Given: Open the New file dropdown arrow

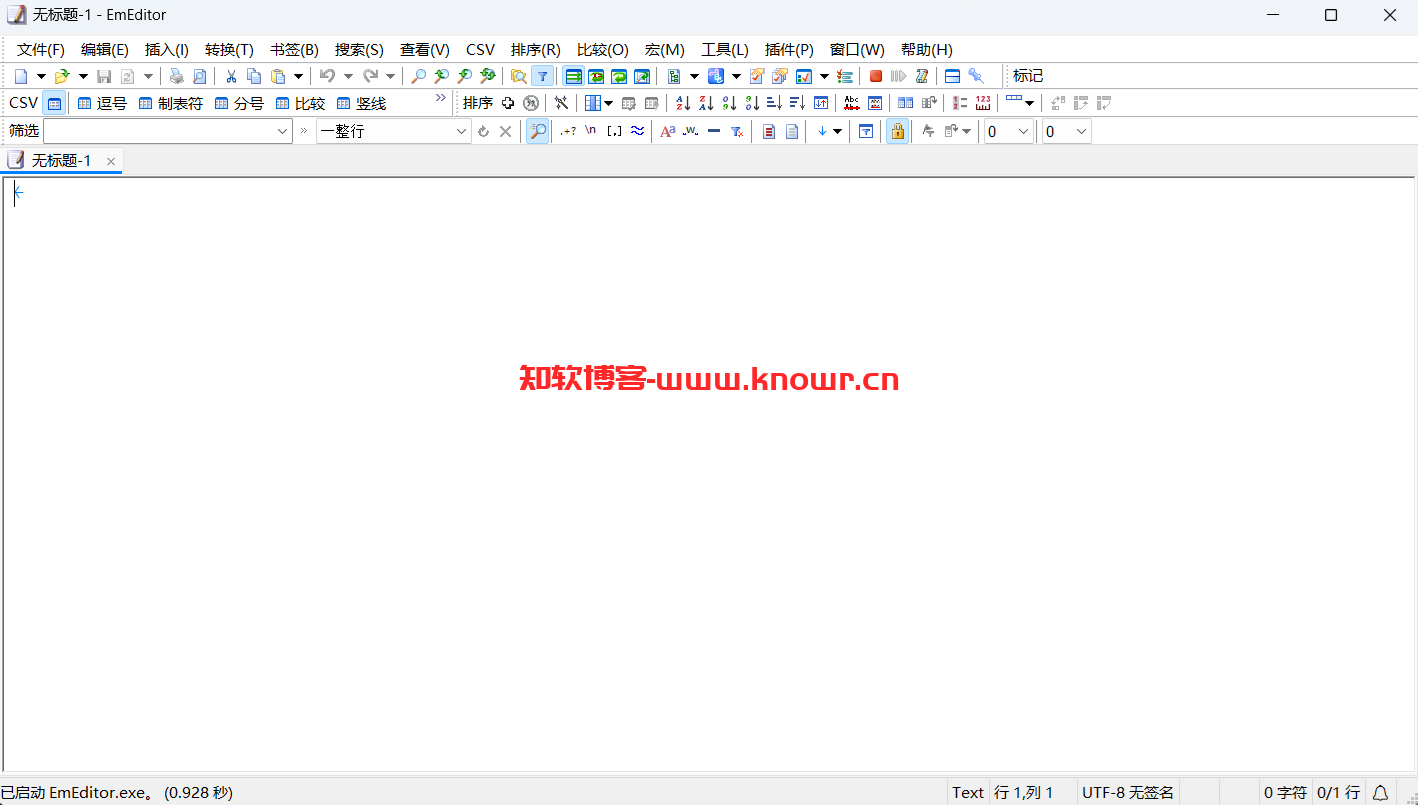Looking at the screenshot, I should click(x=41, y=76).
